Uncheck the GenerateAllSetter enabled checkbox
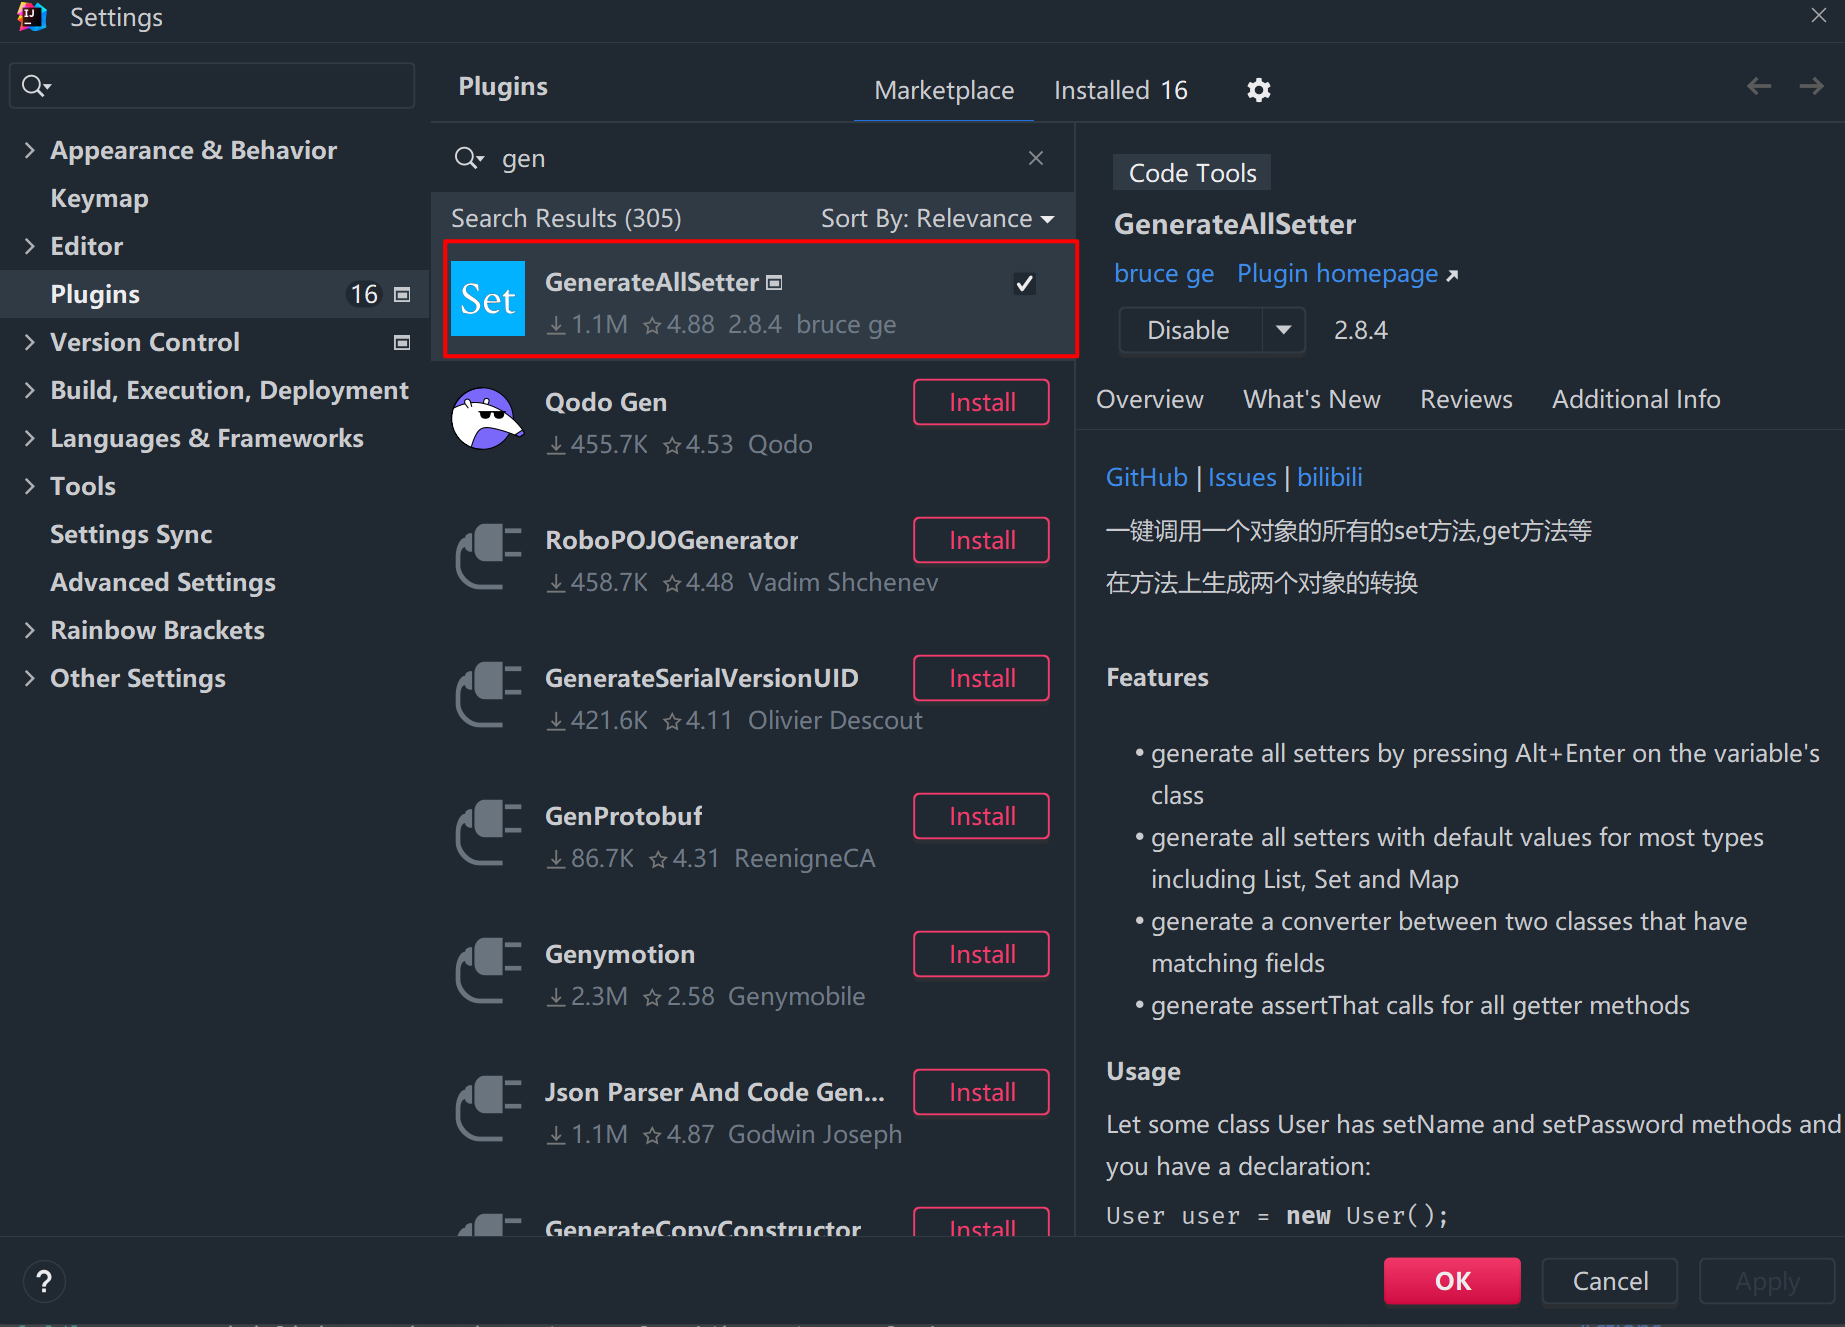The image size is (1845, 1327). (1024, 284)
